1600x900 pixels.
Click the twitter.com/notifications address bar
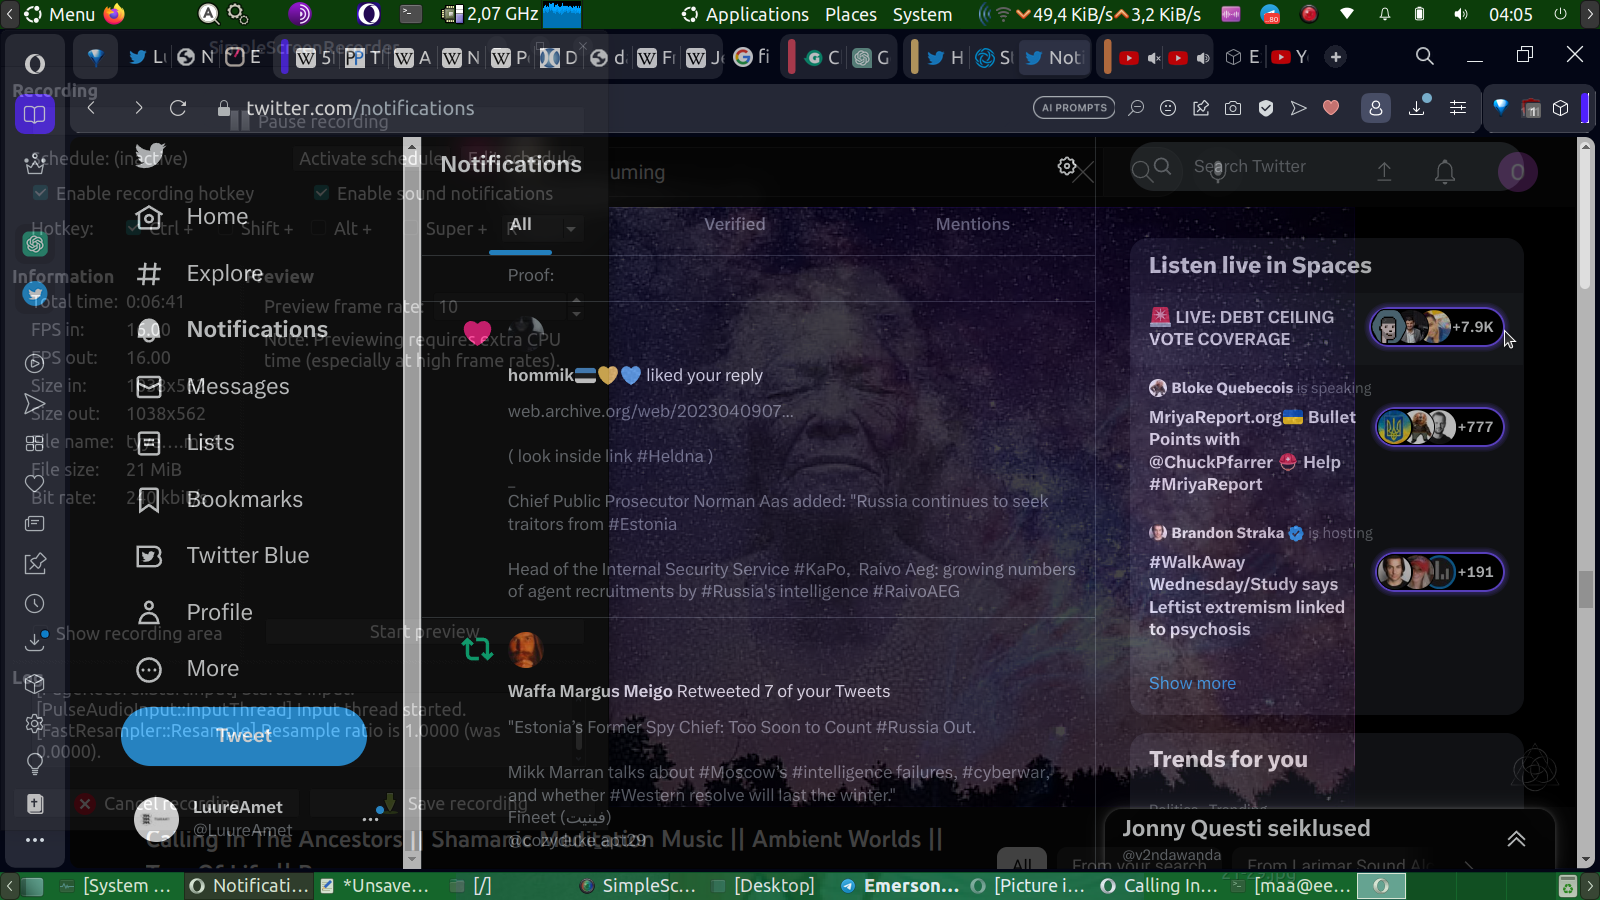pyautogui.click(x=360, y=108)
